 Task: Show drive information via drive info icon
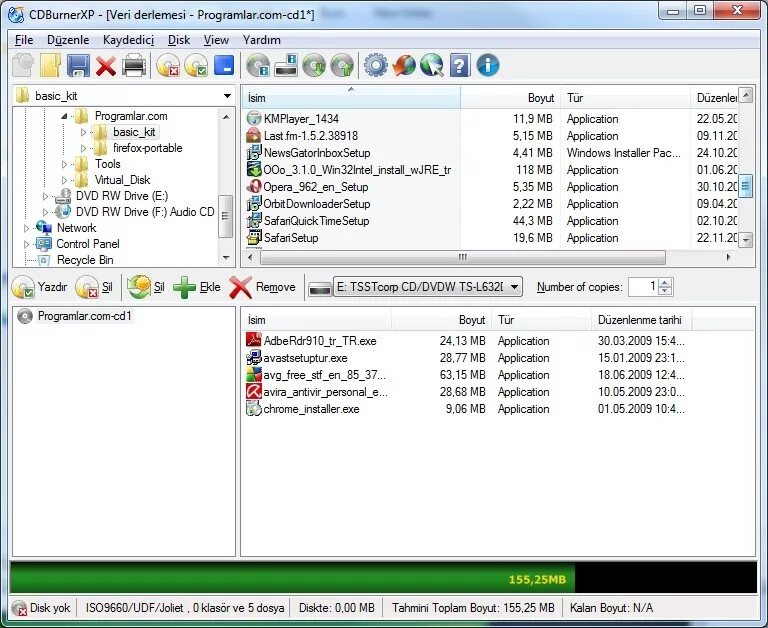[x=286, y=66]
